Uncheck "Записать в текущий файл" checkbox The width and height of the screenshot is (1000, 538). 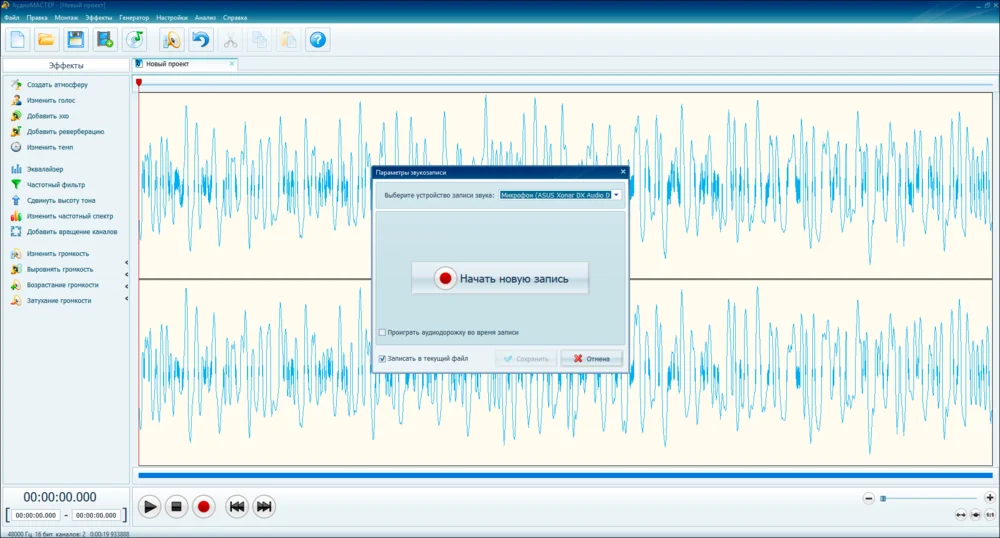coord(383,358)
